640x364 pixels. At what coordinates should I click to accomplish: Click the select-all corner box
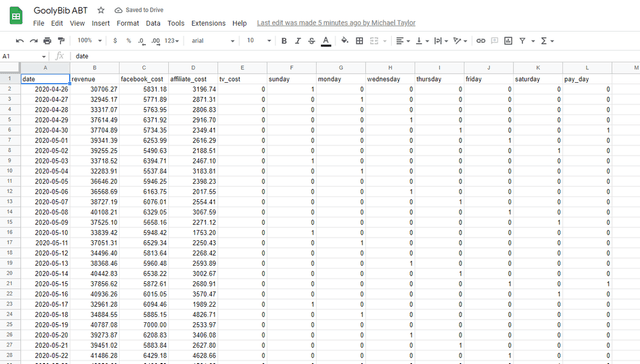(10, 68)
